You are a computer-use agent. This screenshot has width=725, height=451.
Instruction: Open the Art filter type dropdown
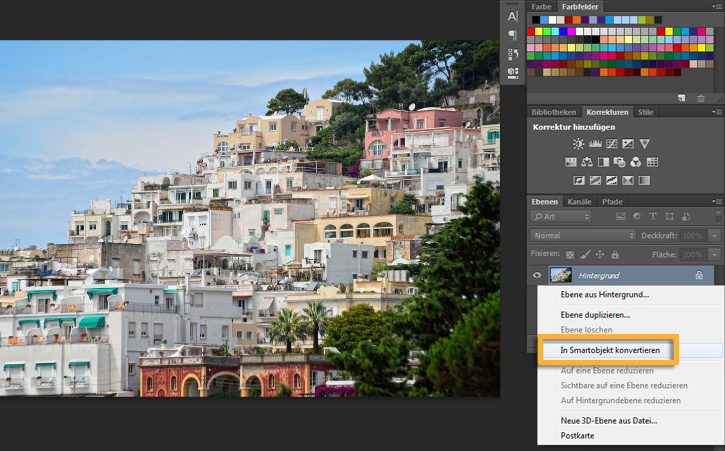tap(561, 216)
